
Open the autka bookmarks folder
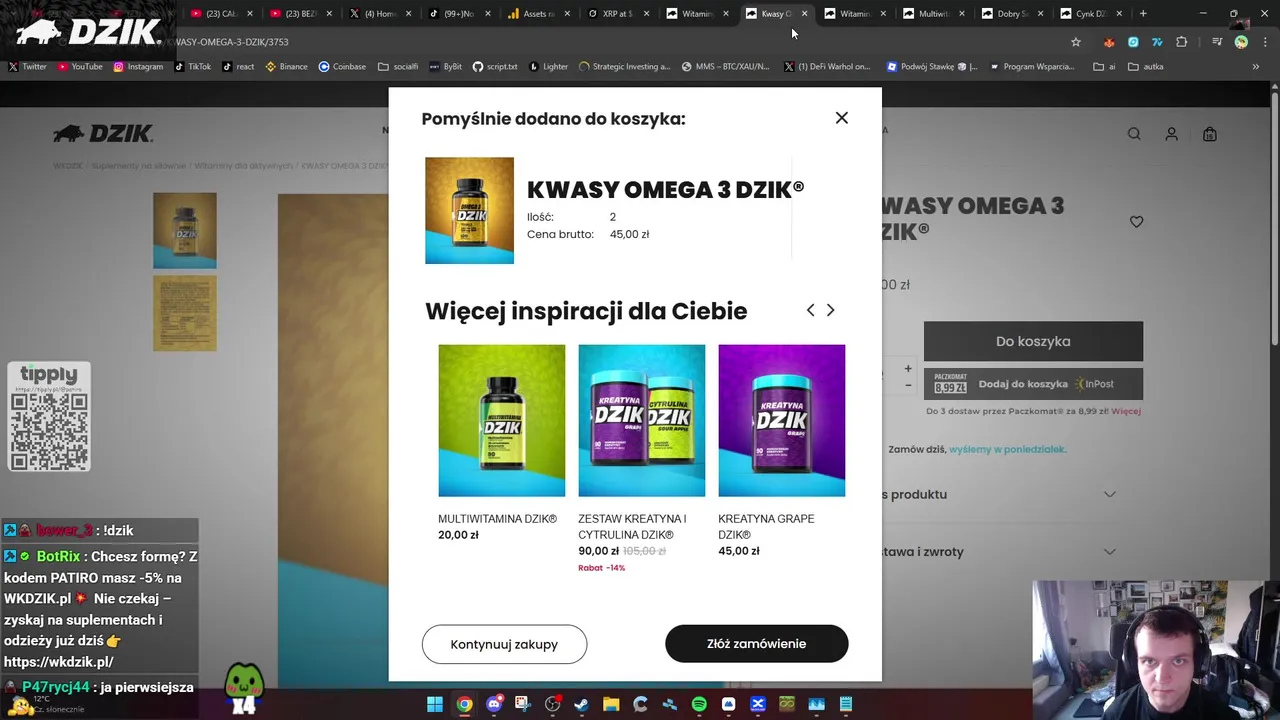tap(1146, 67)
